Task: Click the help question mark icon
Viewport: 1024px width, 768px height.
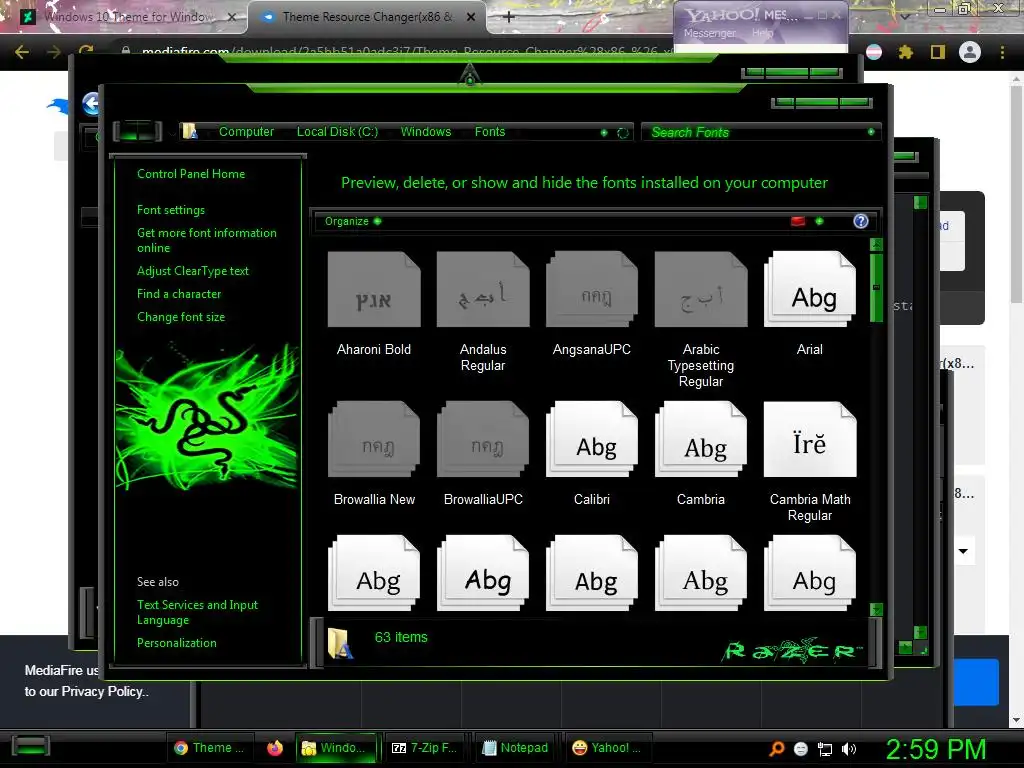Action: pyautogui.click(x=861, y=221)
